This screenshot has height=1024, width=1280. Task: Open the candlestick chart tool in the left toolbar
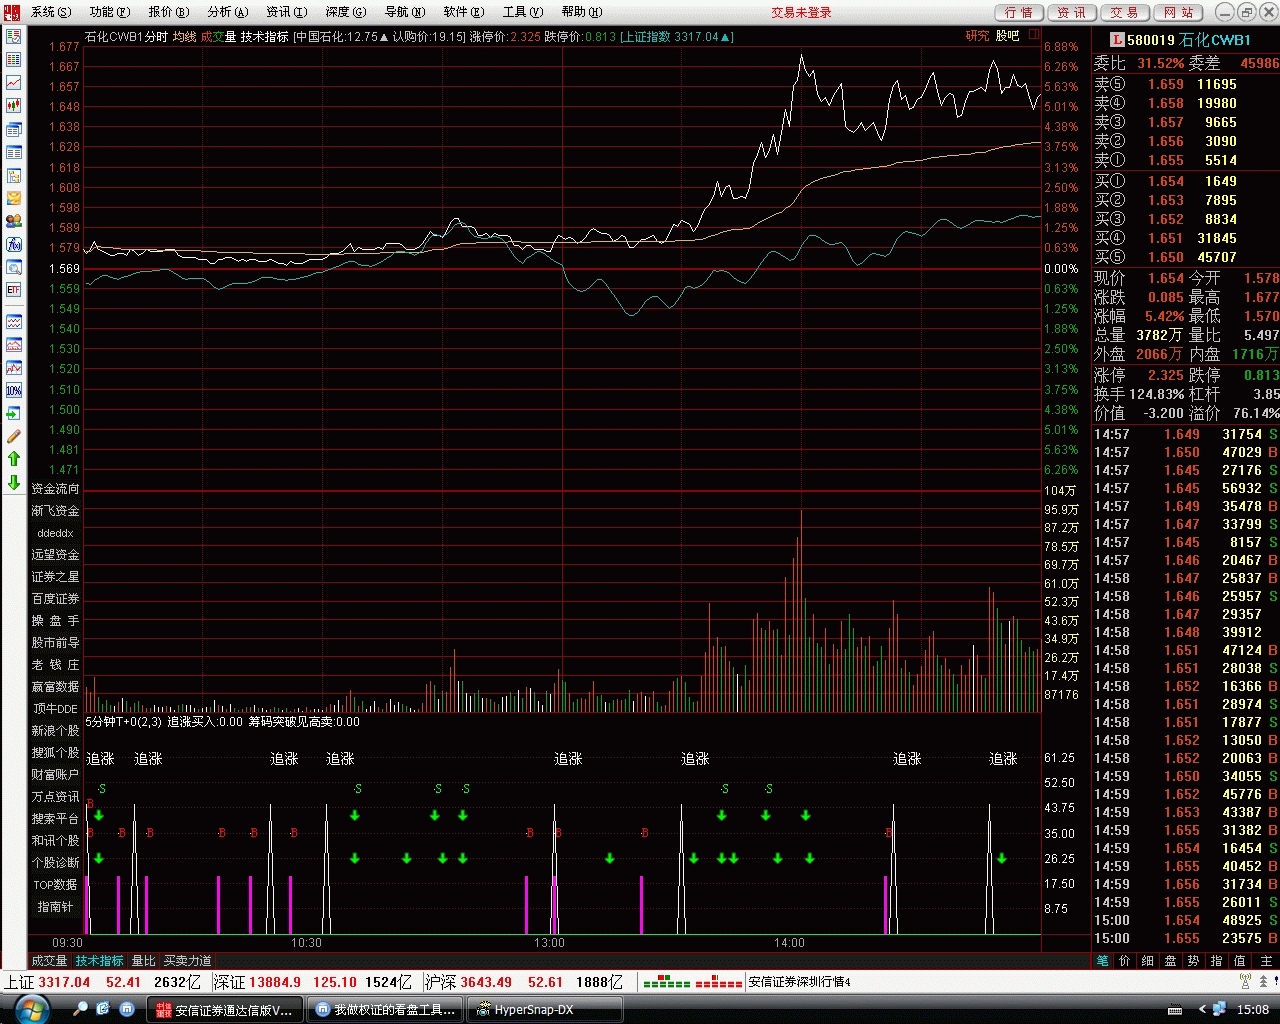(14, 106)
